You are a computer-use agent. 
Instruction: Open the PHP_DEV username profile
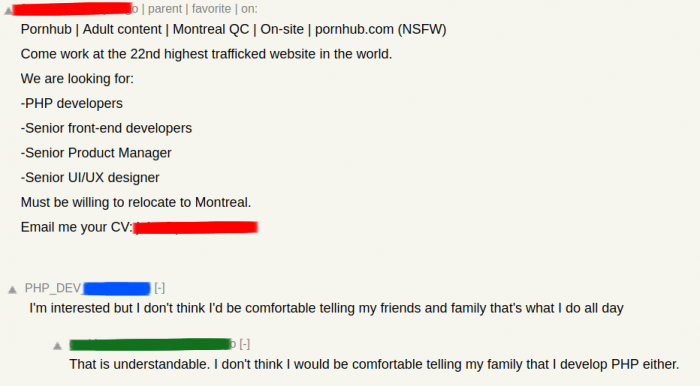pos(88,288)
